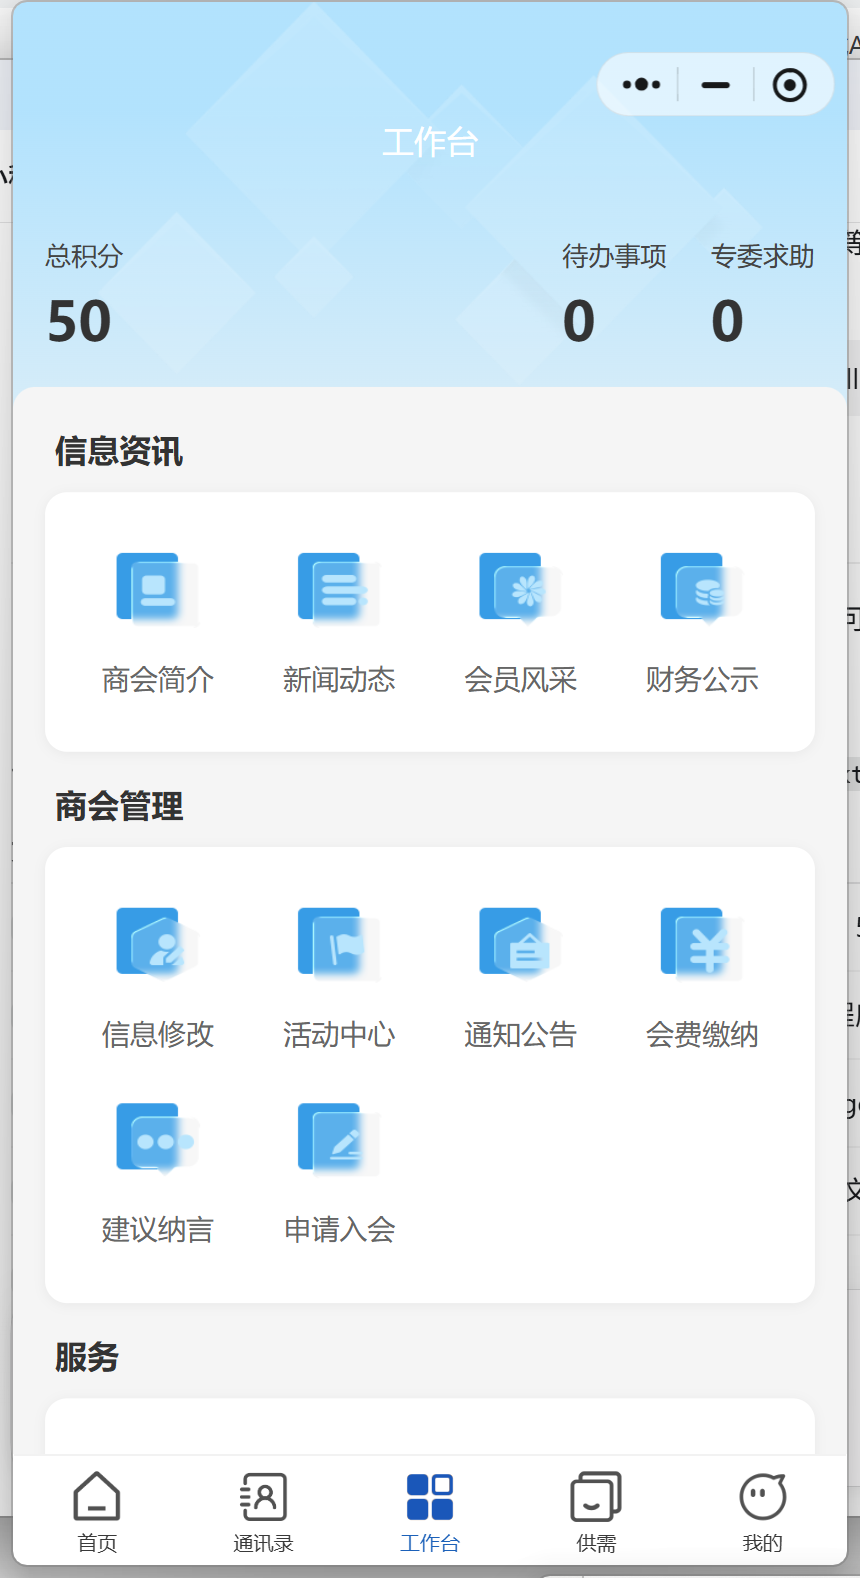Open the 新闻动态 news icon

pos(339,589)
